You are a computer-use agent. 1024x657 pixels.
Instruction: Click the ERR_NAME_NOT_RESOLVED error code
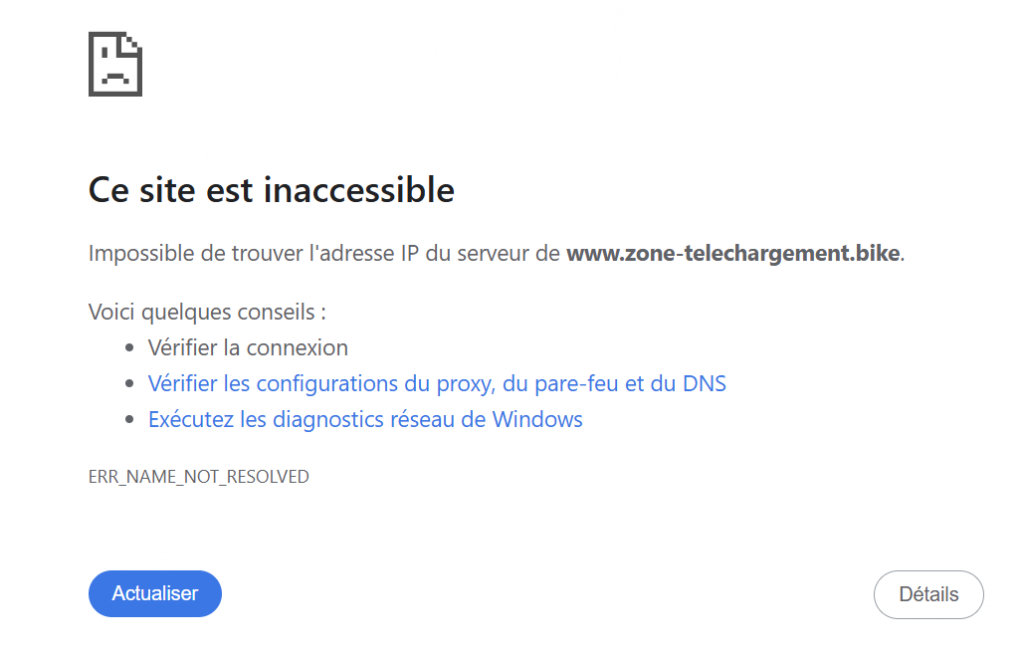point(199,477)
